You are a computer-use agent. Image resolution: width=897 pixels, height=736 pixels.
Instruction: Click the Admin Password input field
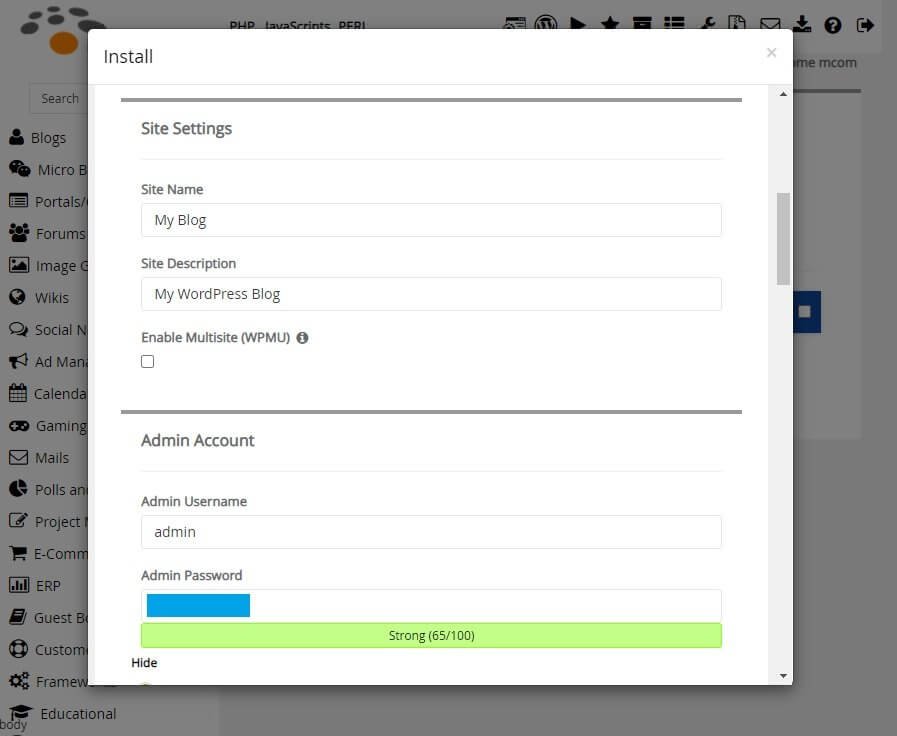pos(431,606)
